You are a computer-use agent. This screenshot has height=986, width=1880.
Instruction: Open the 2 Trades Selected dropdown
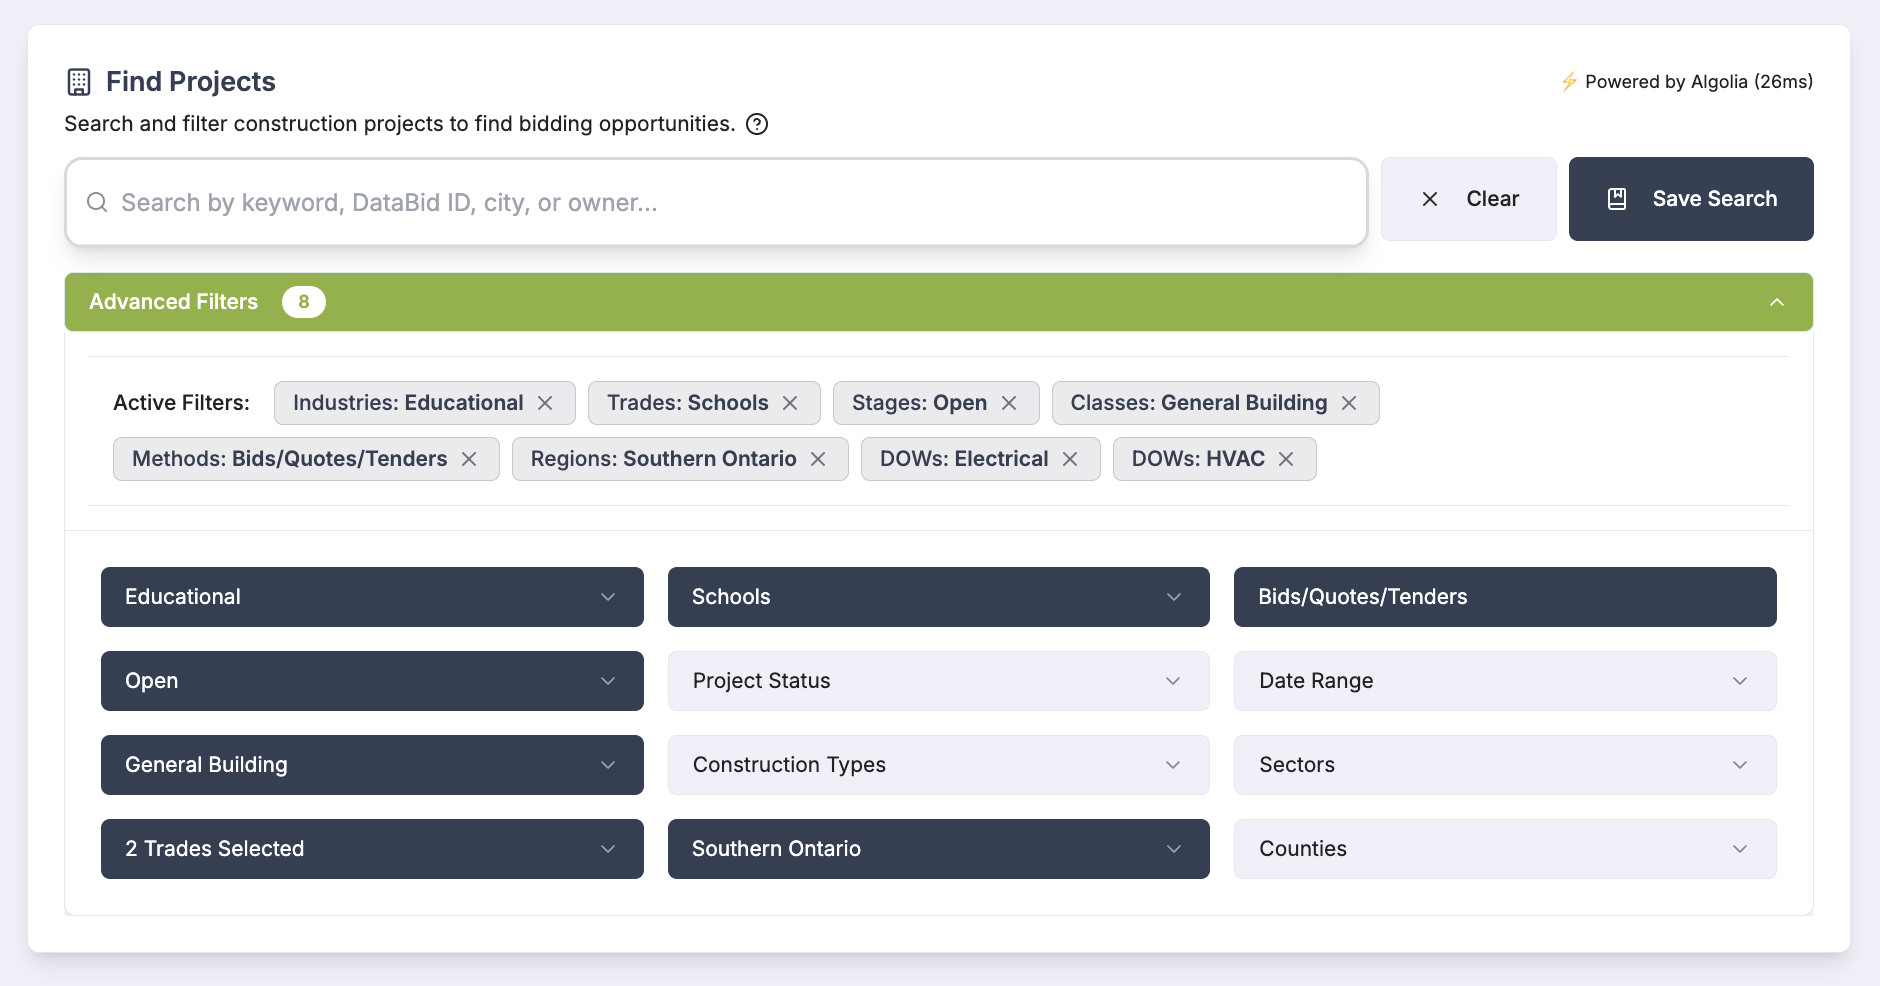click(x=372, y=849)
